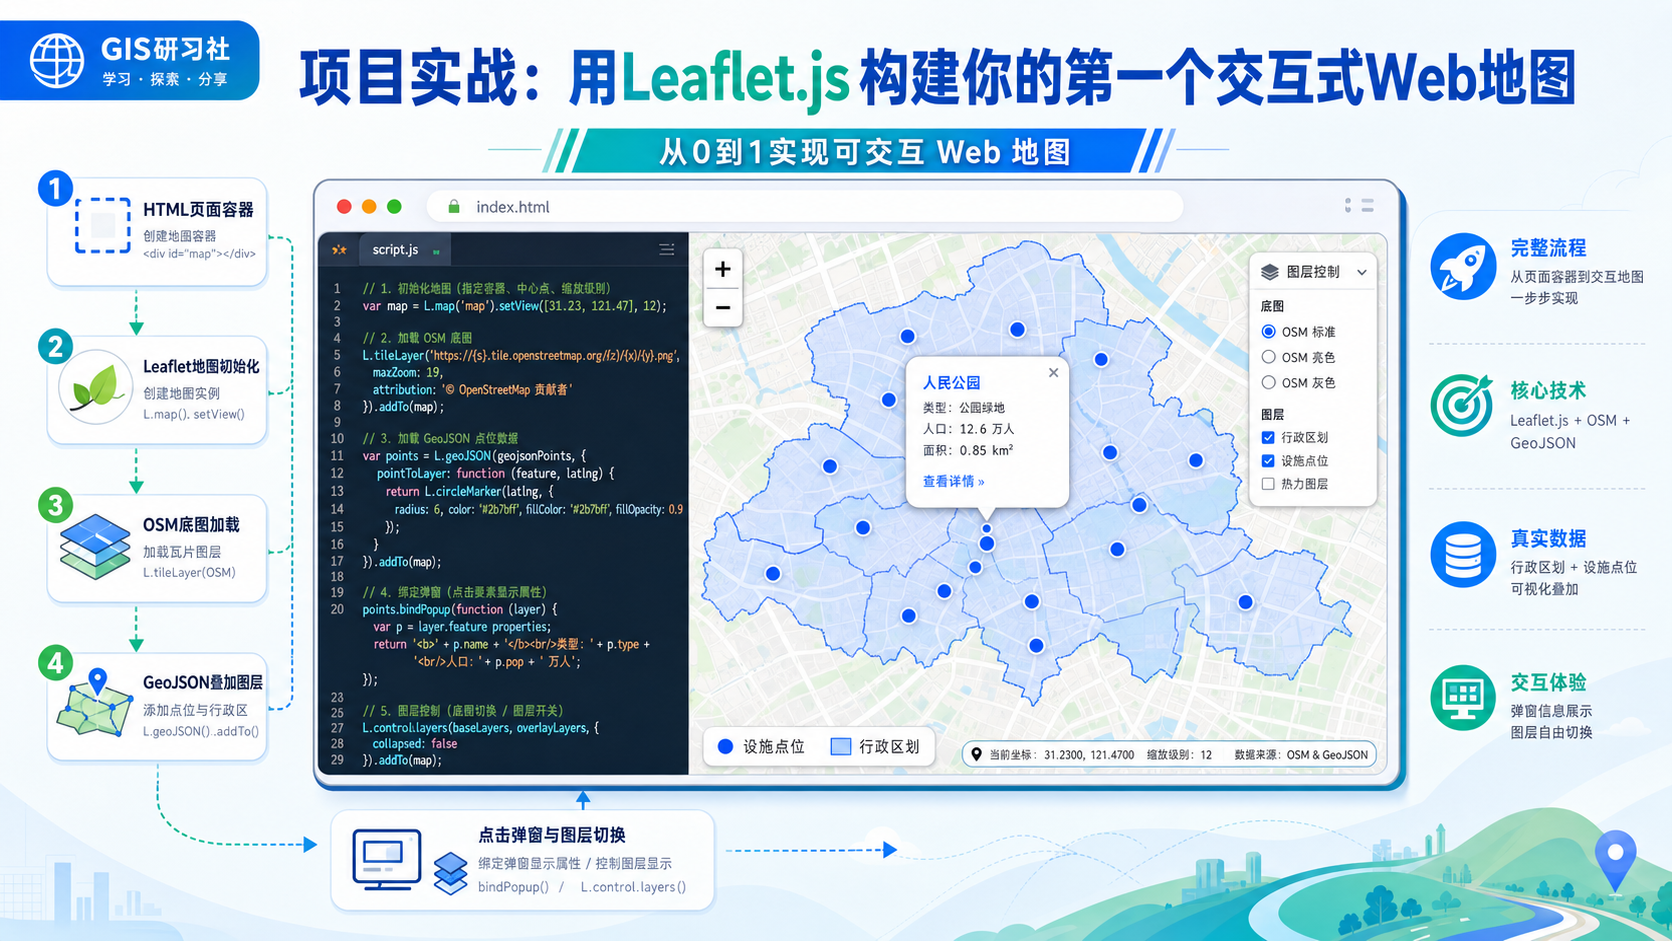Click the monitor icon beside 交互体验
The width and height of the screenshot is (1672, 941).
(1462, 698)
